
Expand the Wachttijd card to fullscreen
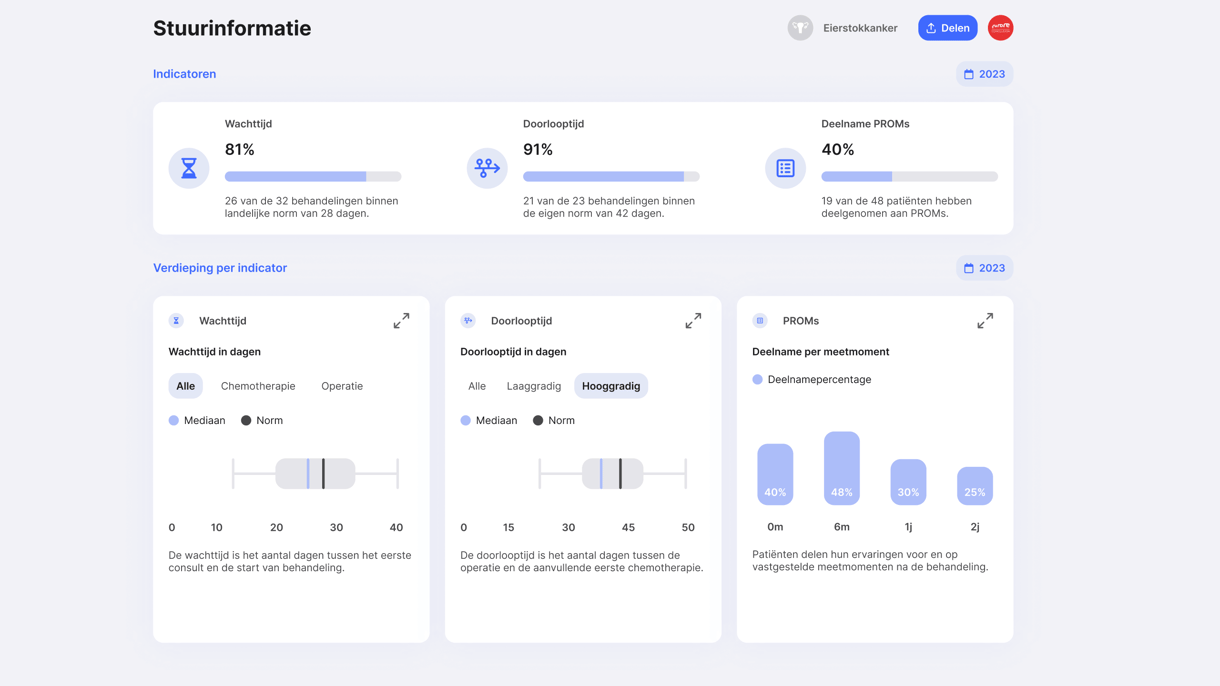pyautogui.click(x=401, y=320)
